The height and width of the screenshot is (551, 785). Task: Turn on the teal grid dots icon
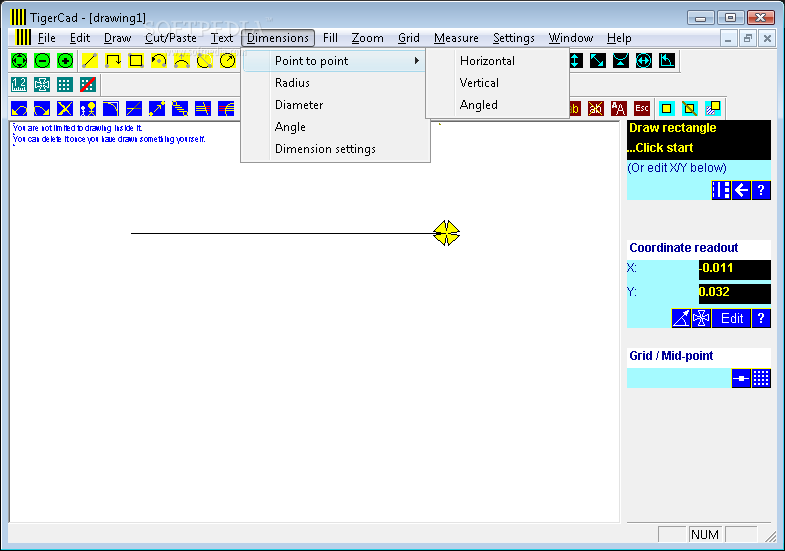click(x=65, y=85)
